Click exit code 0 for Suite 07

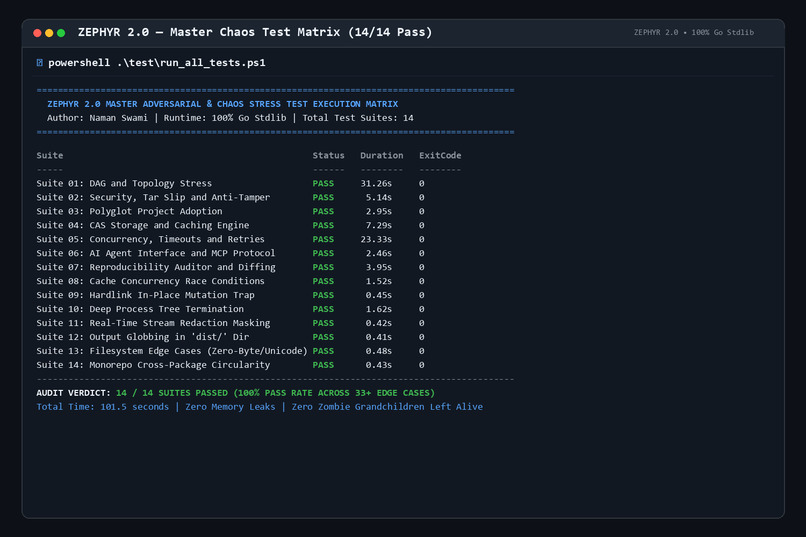[x=422, y=267]
